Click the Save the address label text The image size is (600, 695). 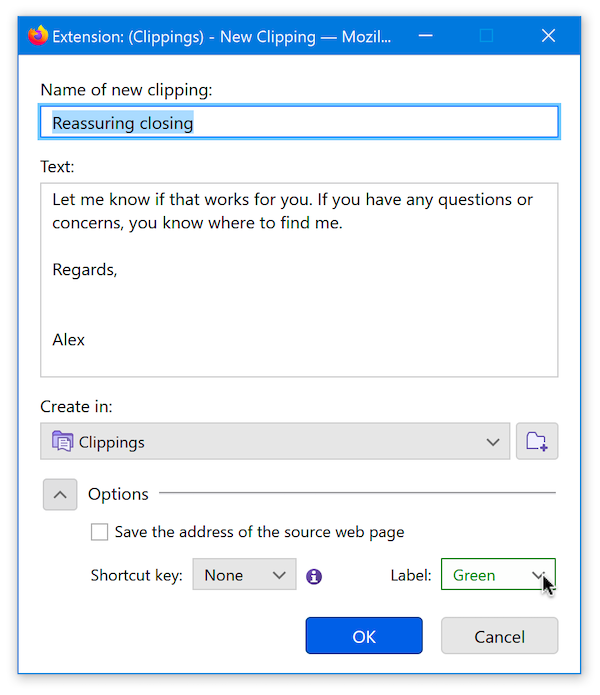coord(260,532)
